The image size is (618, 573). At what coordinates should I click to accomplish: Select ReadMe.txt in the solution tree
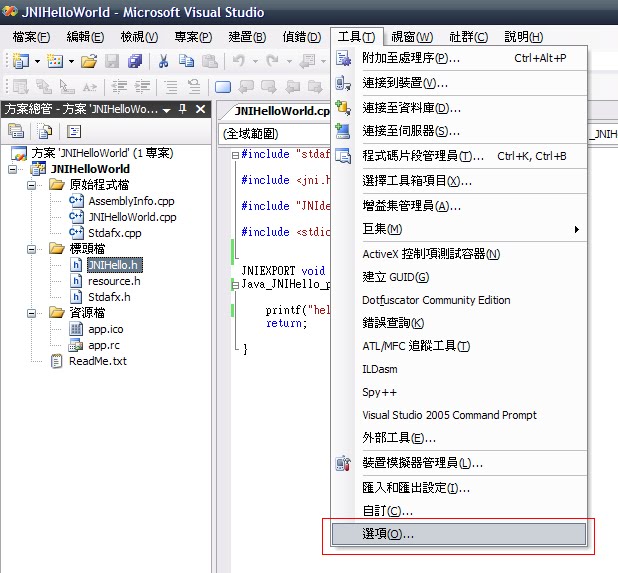point(98,361)
